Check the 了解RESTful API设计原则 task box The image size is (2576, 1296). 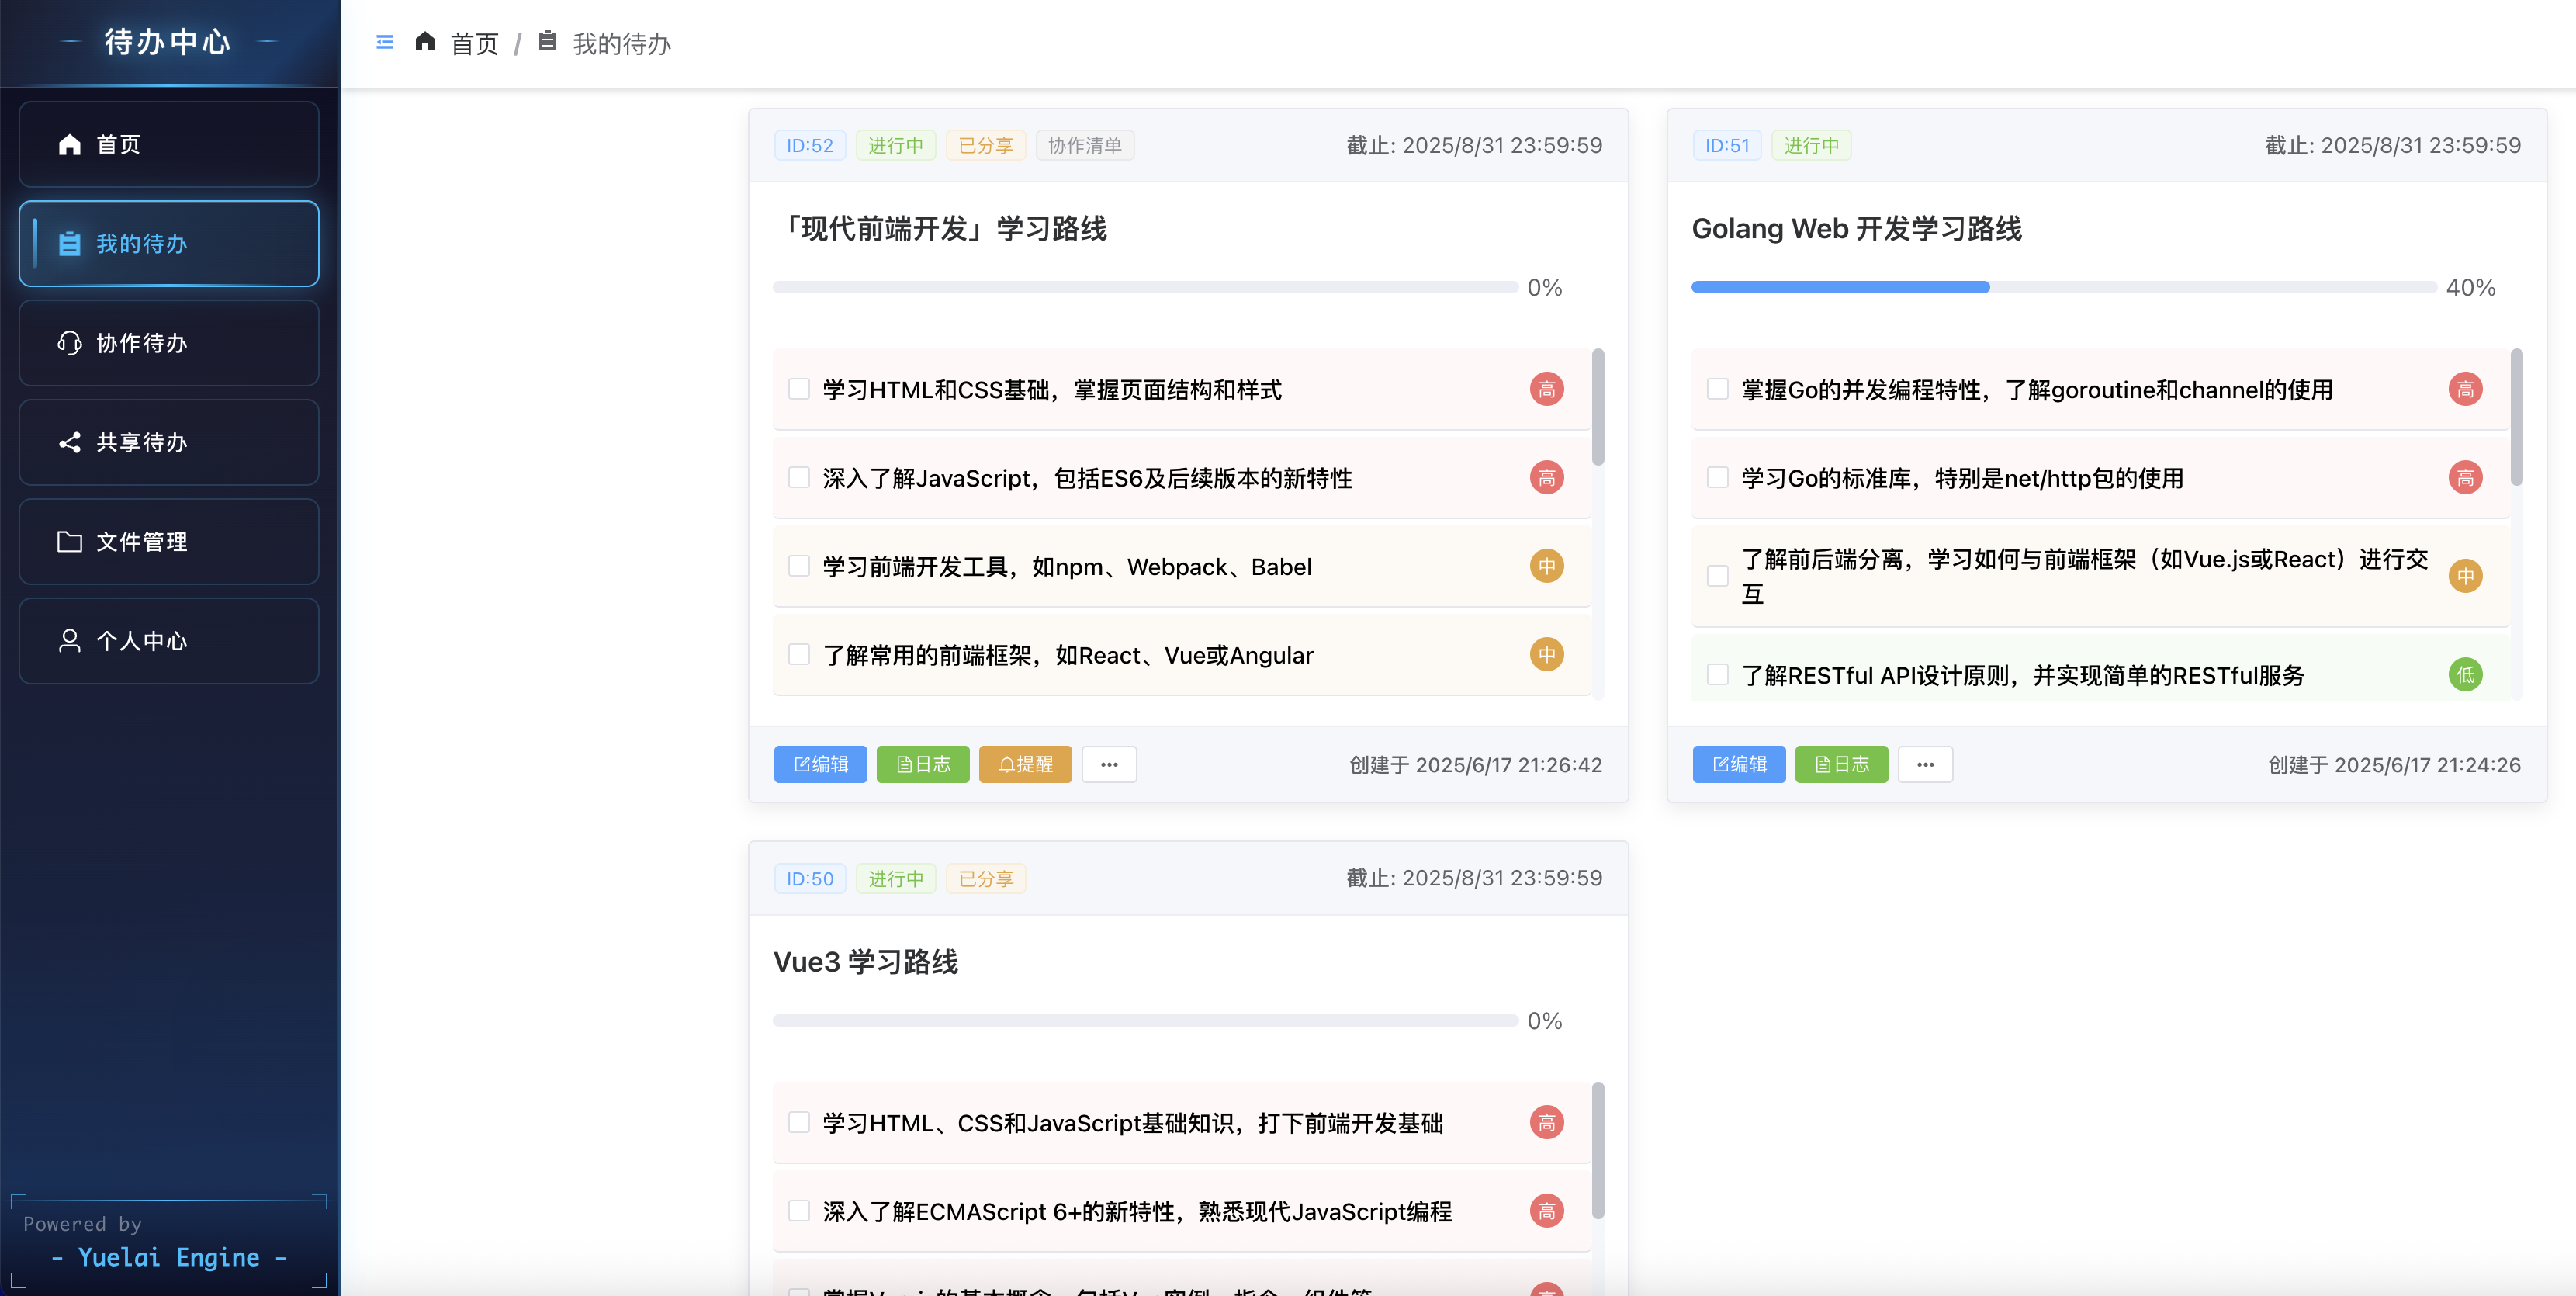point(1717,674)
